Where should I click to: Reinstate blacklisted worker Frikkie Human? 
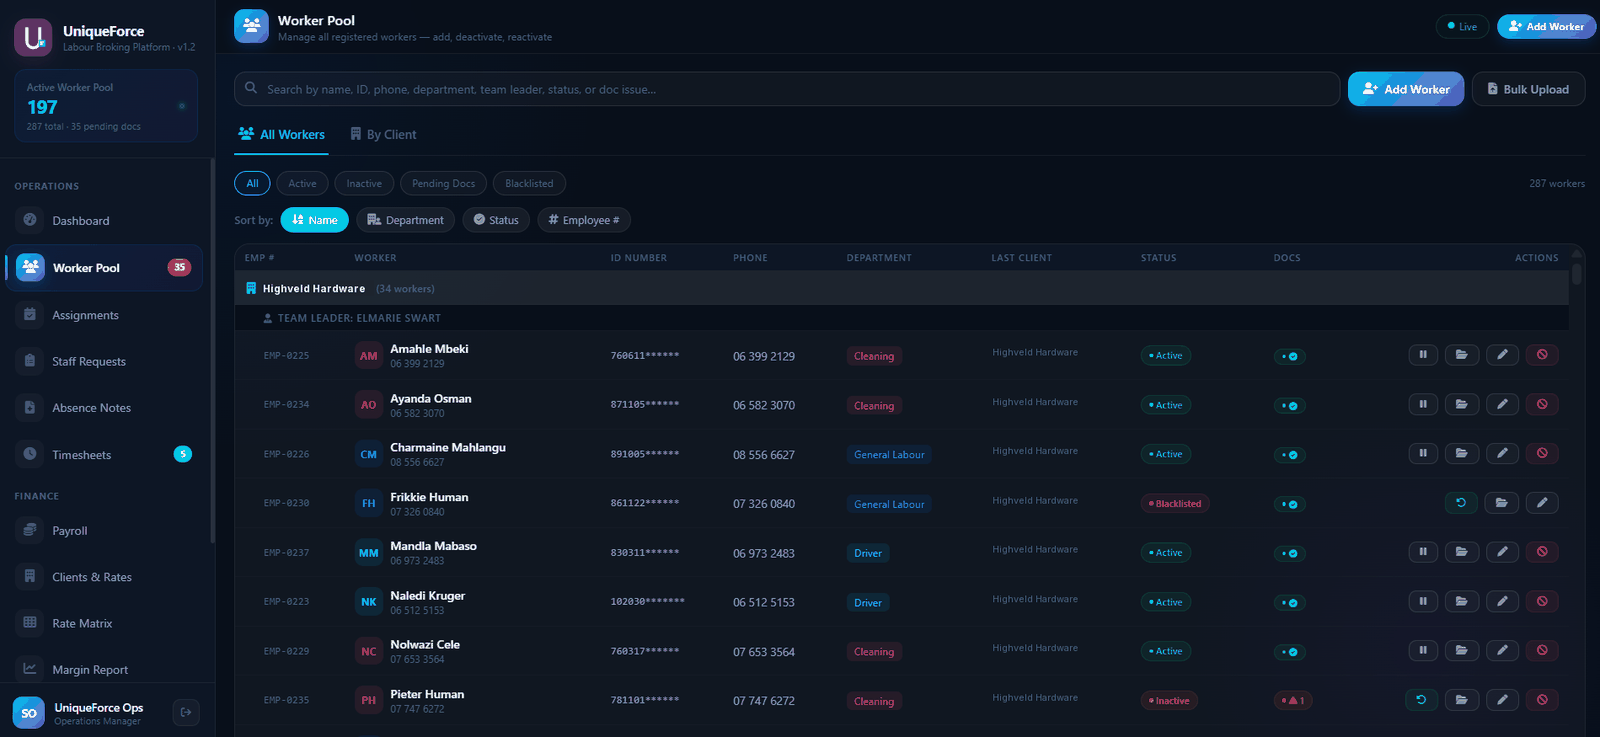(x=1461, y=503)
